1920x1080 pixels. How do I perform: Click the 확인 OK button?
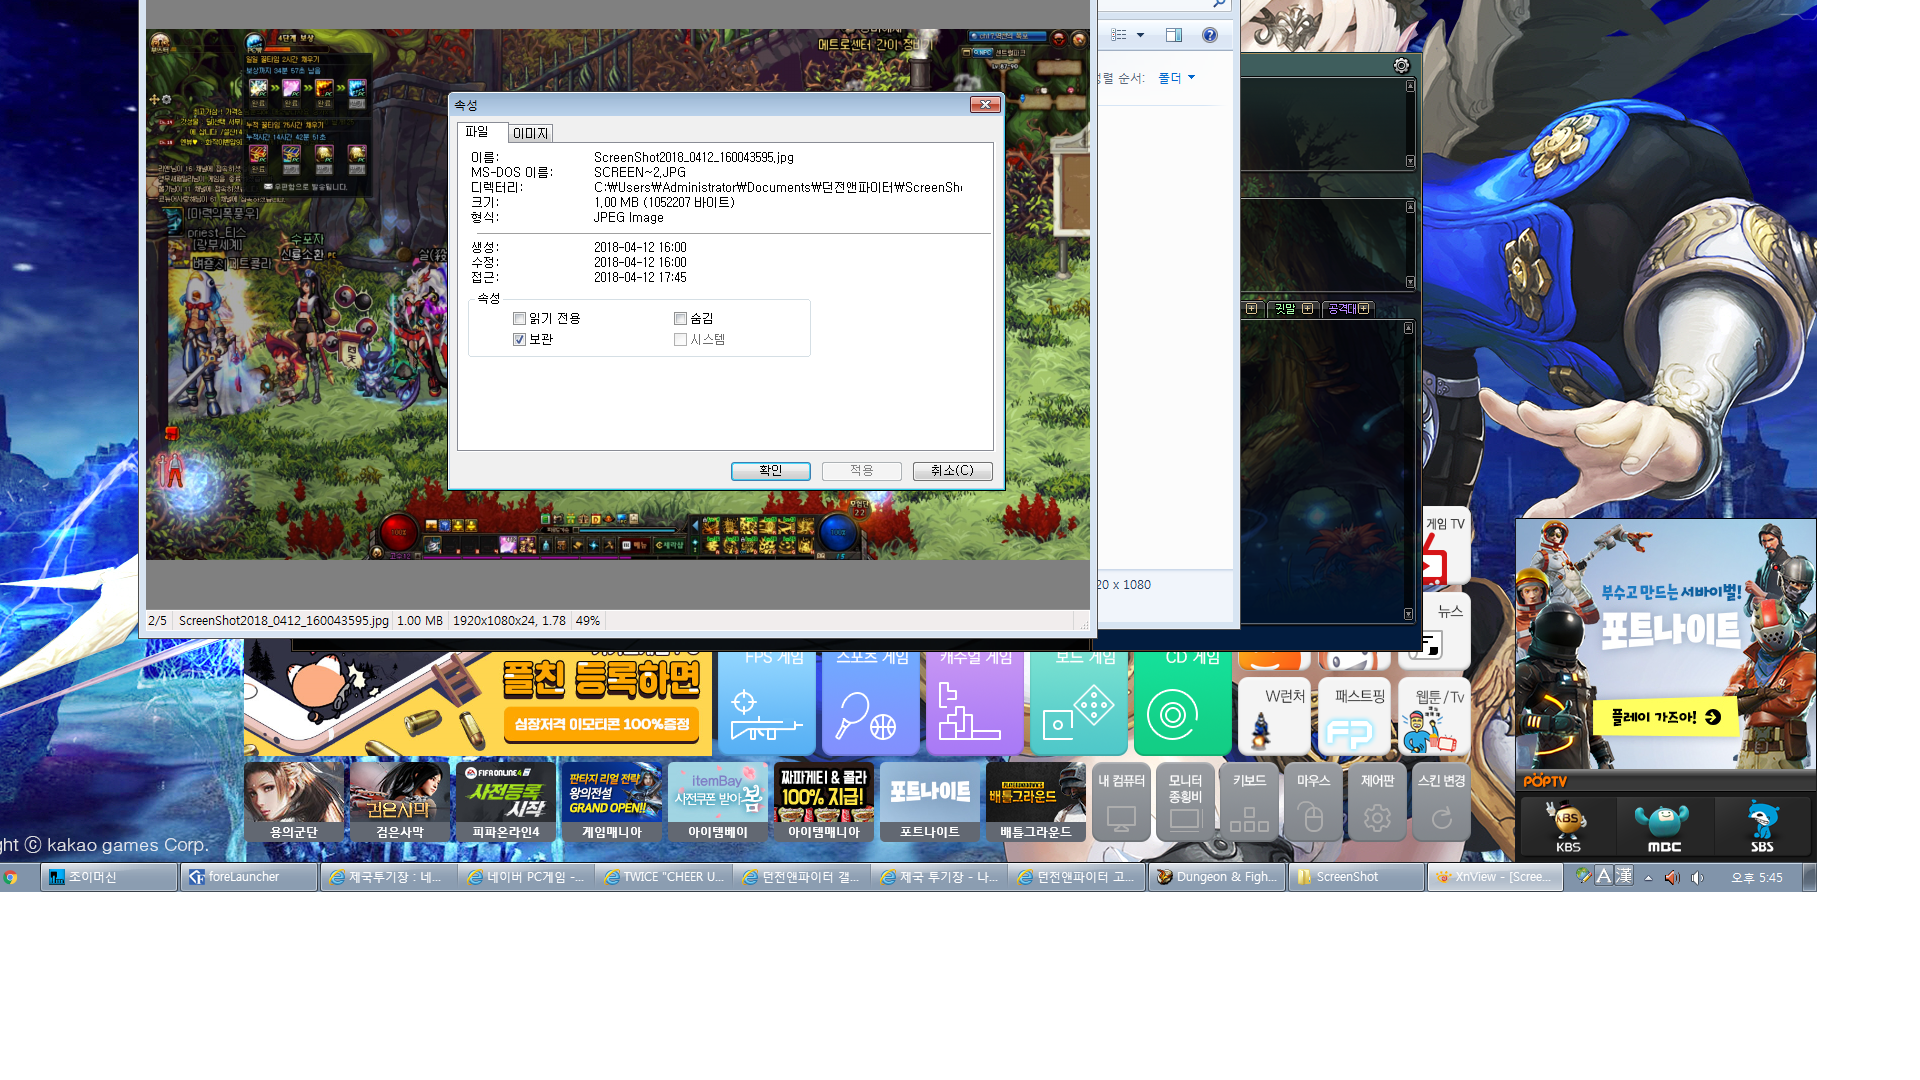(x=770, y=471)
